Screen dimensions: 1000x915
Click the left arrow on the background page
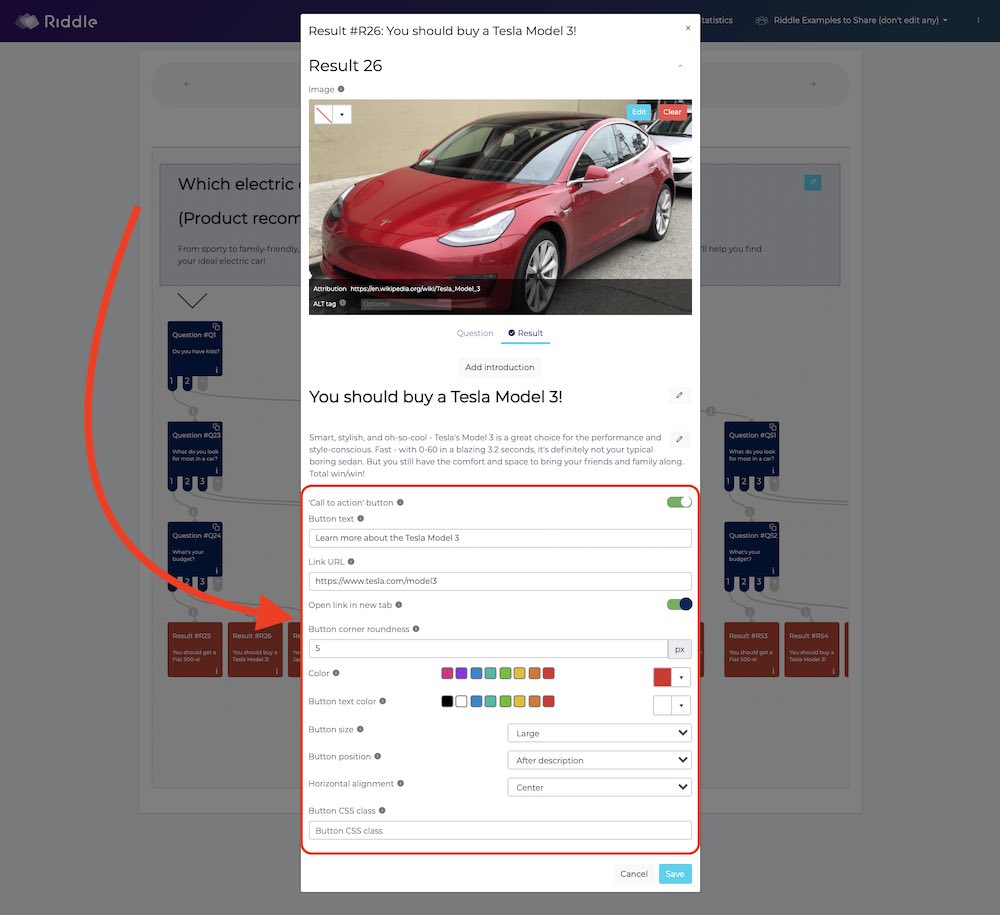187,84
